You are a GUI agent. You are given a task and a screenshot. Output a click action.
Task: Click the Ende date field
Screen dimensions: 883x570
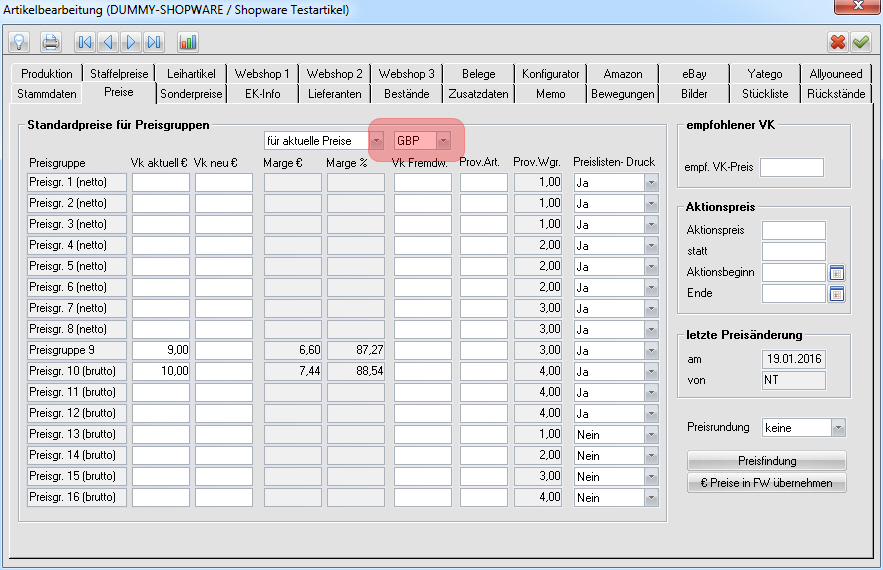(794, 293)
